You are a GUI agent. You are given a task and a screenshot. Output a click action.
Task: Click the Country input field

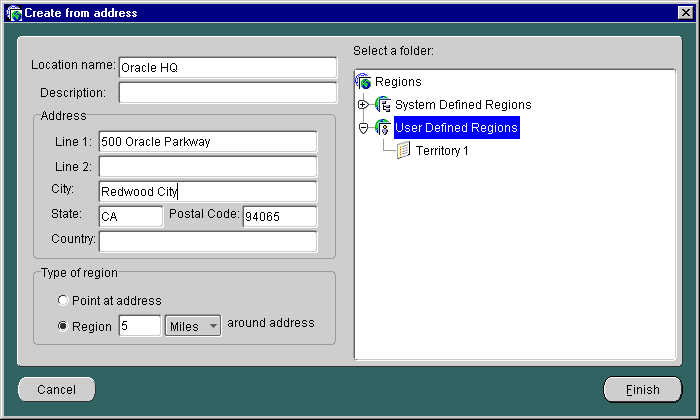[208, 241]
